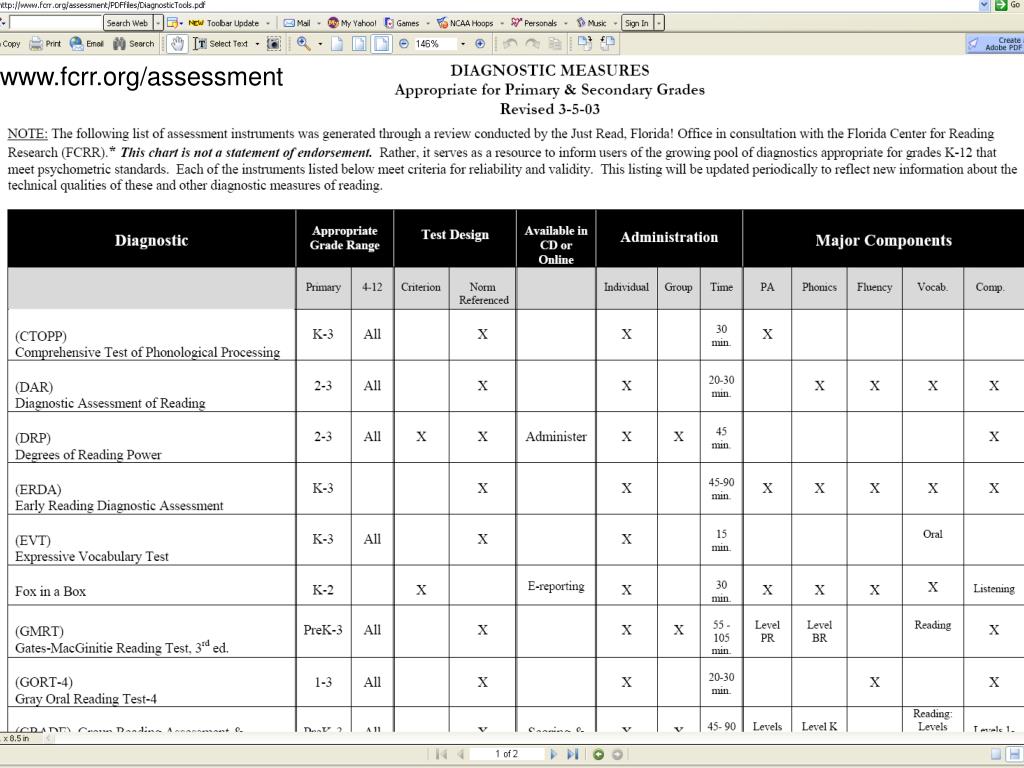Rotate the page clockwise
This screenshot has height=768, width=1024.
click(584, 44)
